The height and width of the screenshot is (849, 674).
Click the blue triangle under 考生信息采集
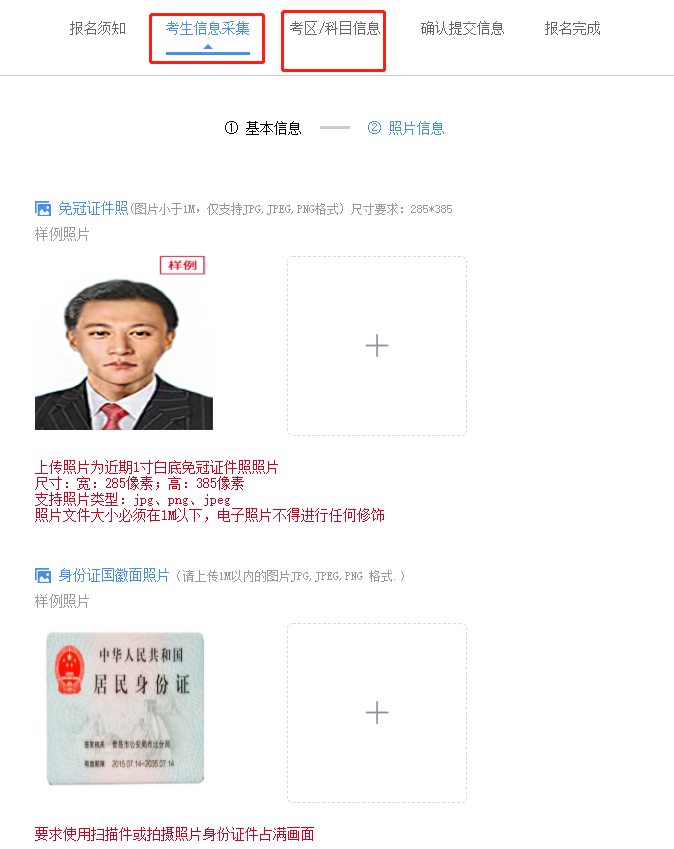pos(208,47)
